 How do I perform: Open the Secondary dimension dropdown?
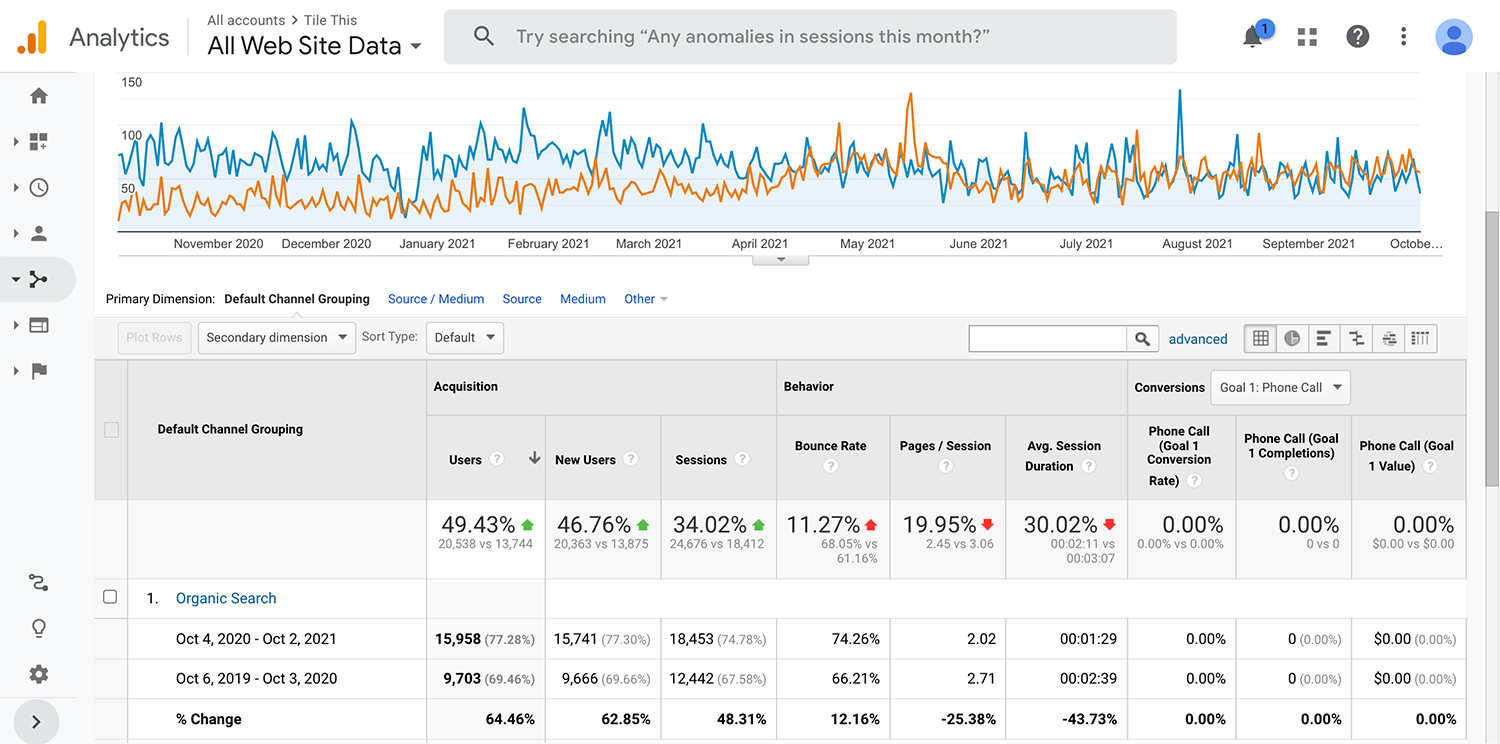click(277, 337)
